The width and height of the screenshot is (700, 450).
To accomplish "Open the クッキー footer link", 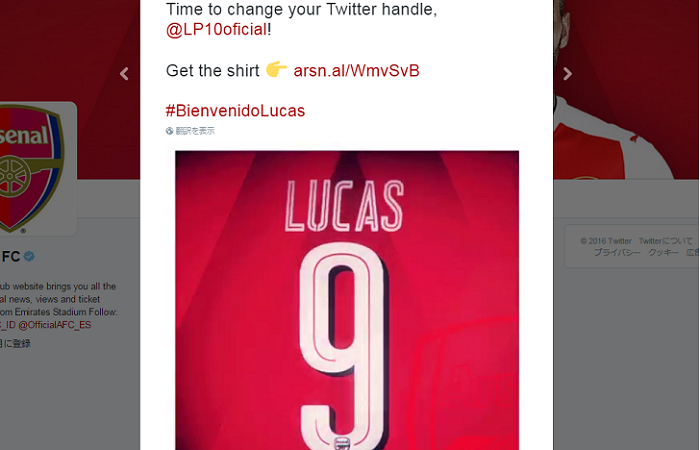I will (x=663, y=252).
